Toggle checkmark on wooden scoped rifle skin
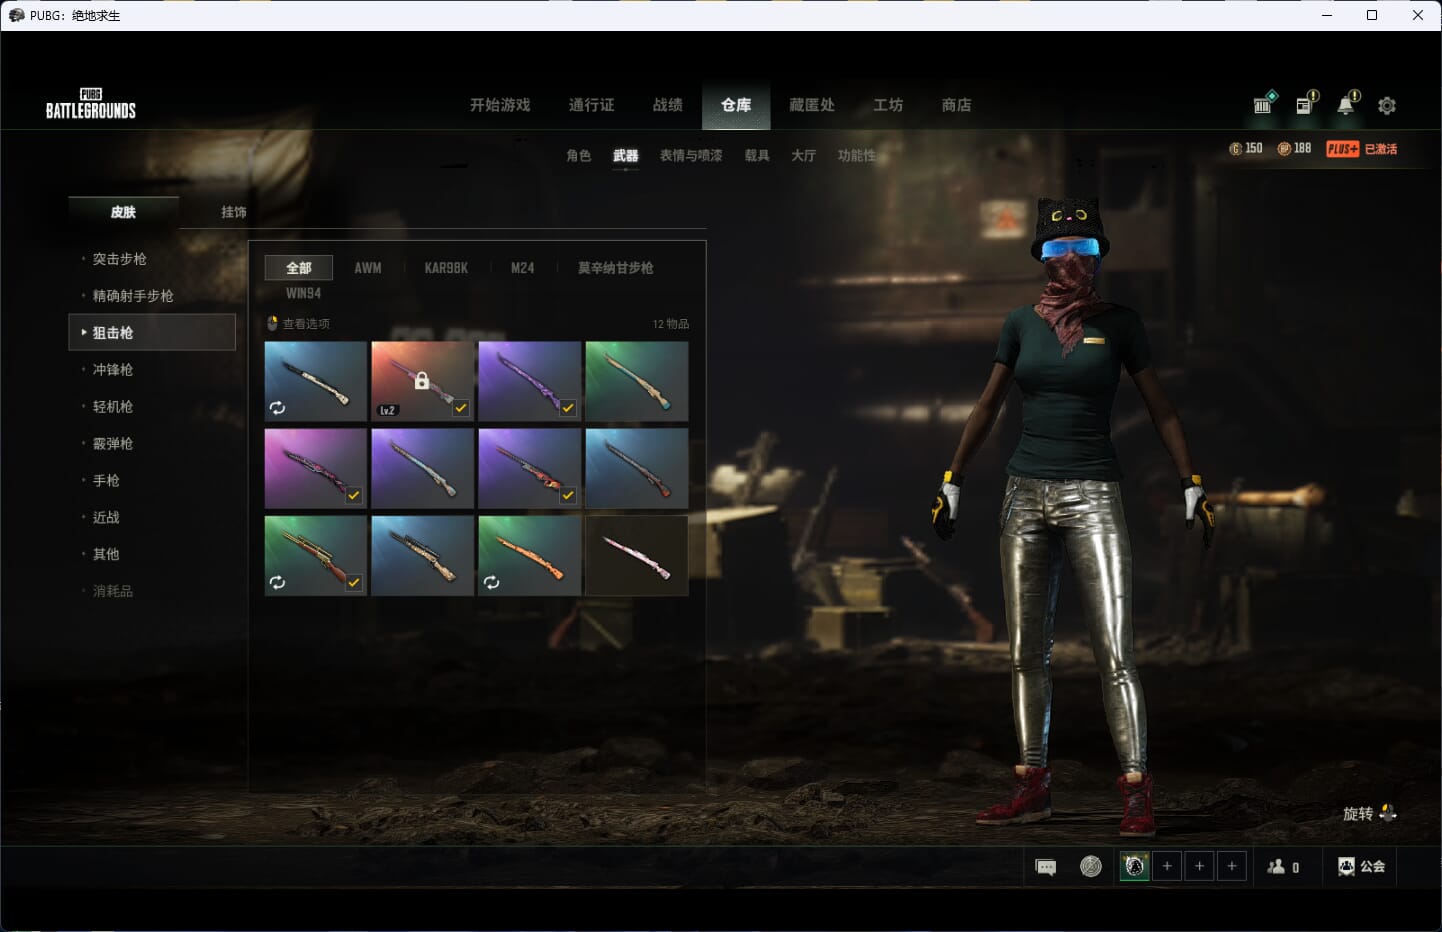This screenshot has width=1442, height=932. point(354,582)
